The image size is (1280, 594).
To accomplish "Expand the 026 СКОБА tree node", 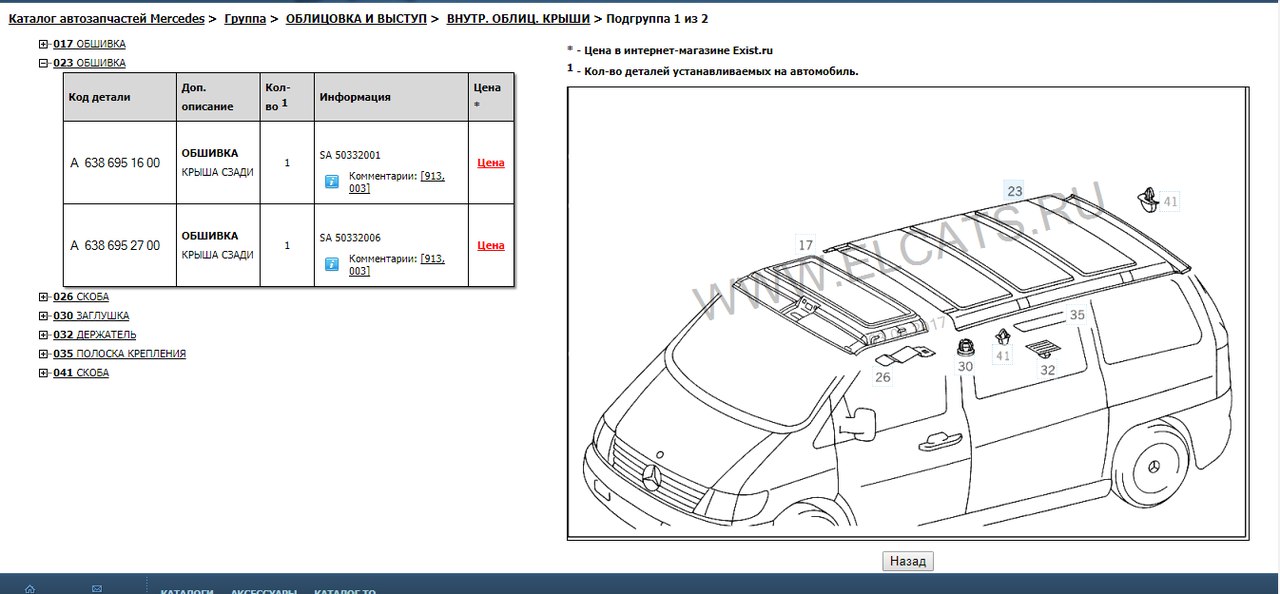I will point(43,297).
